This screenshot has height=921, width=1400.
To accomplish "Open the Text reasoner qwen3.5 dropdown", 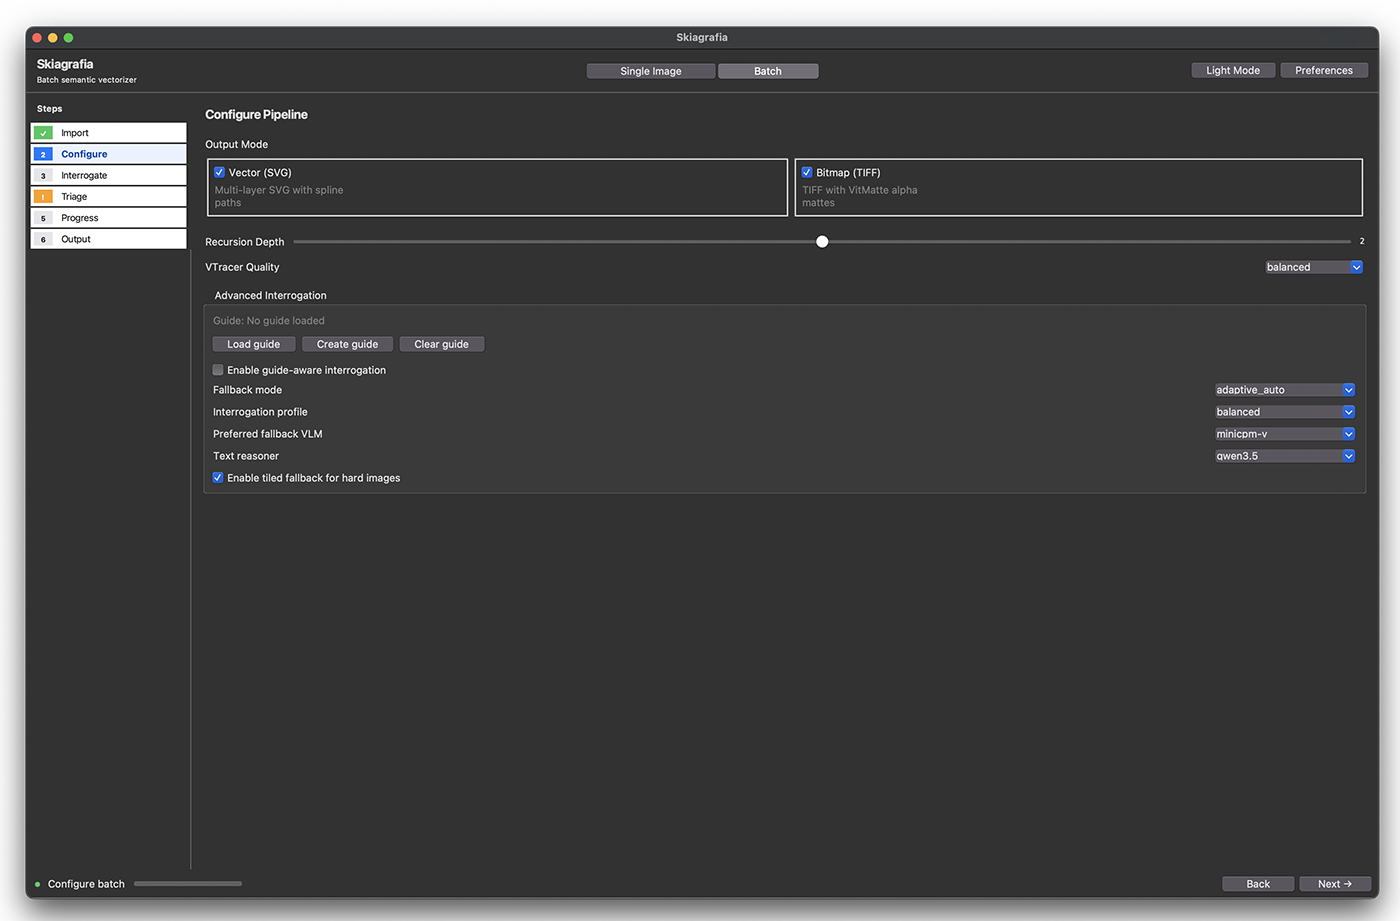I will click(x=1284, y=455).
